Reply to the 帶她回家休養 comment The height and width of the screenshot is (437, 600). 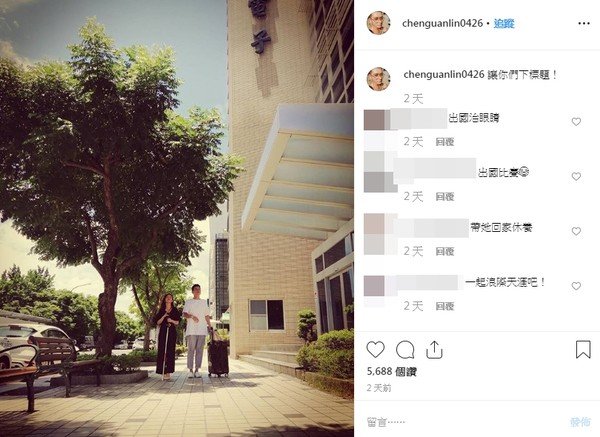click(445, 251)
